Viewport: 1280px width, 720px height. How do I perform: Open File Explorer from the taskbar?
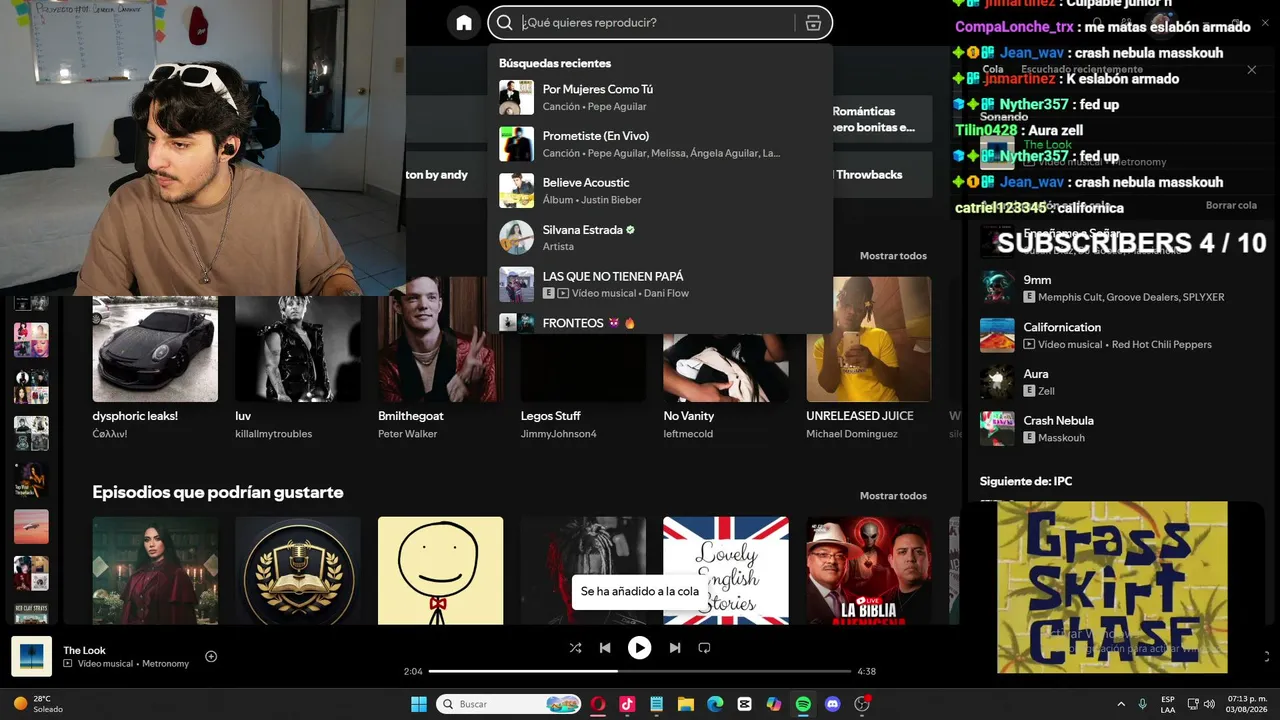click(x=686, y=704)
